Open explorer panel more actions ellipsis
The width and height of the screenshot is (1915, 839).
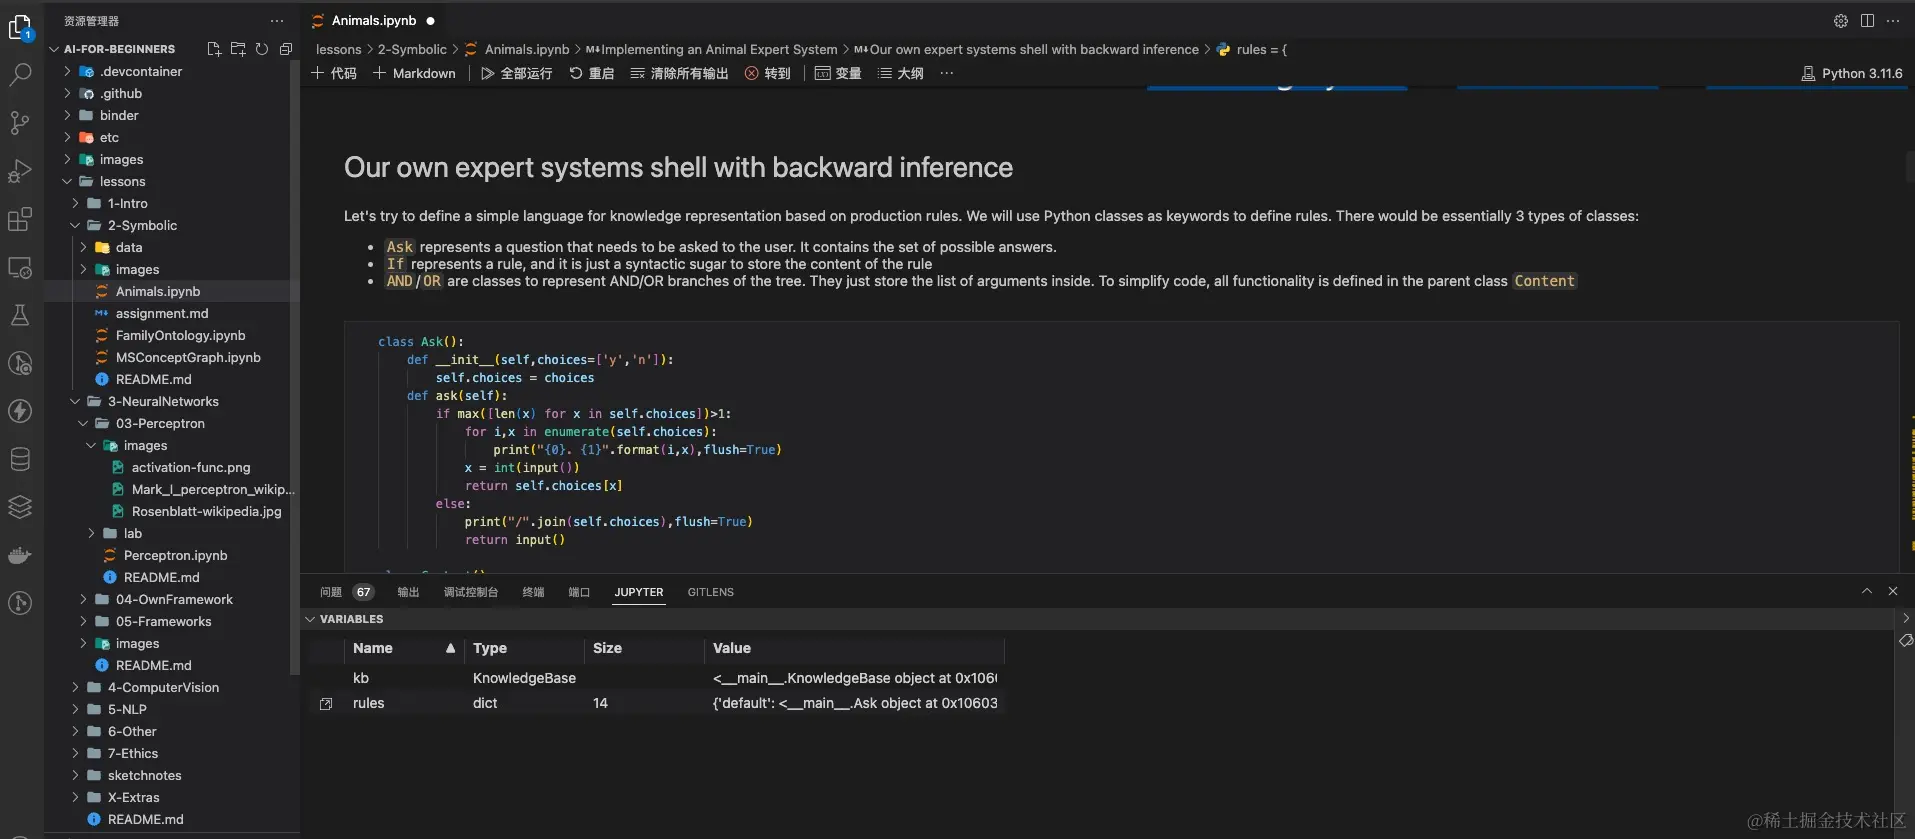277,21
